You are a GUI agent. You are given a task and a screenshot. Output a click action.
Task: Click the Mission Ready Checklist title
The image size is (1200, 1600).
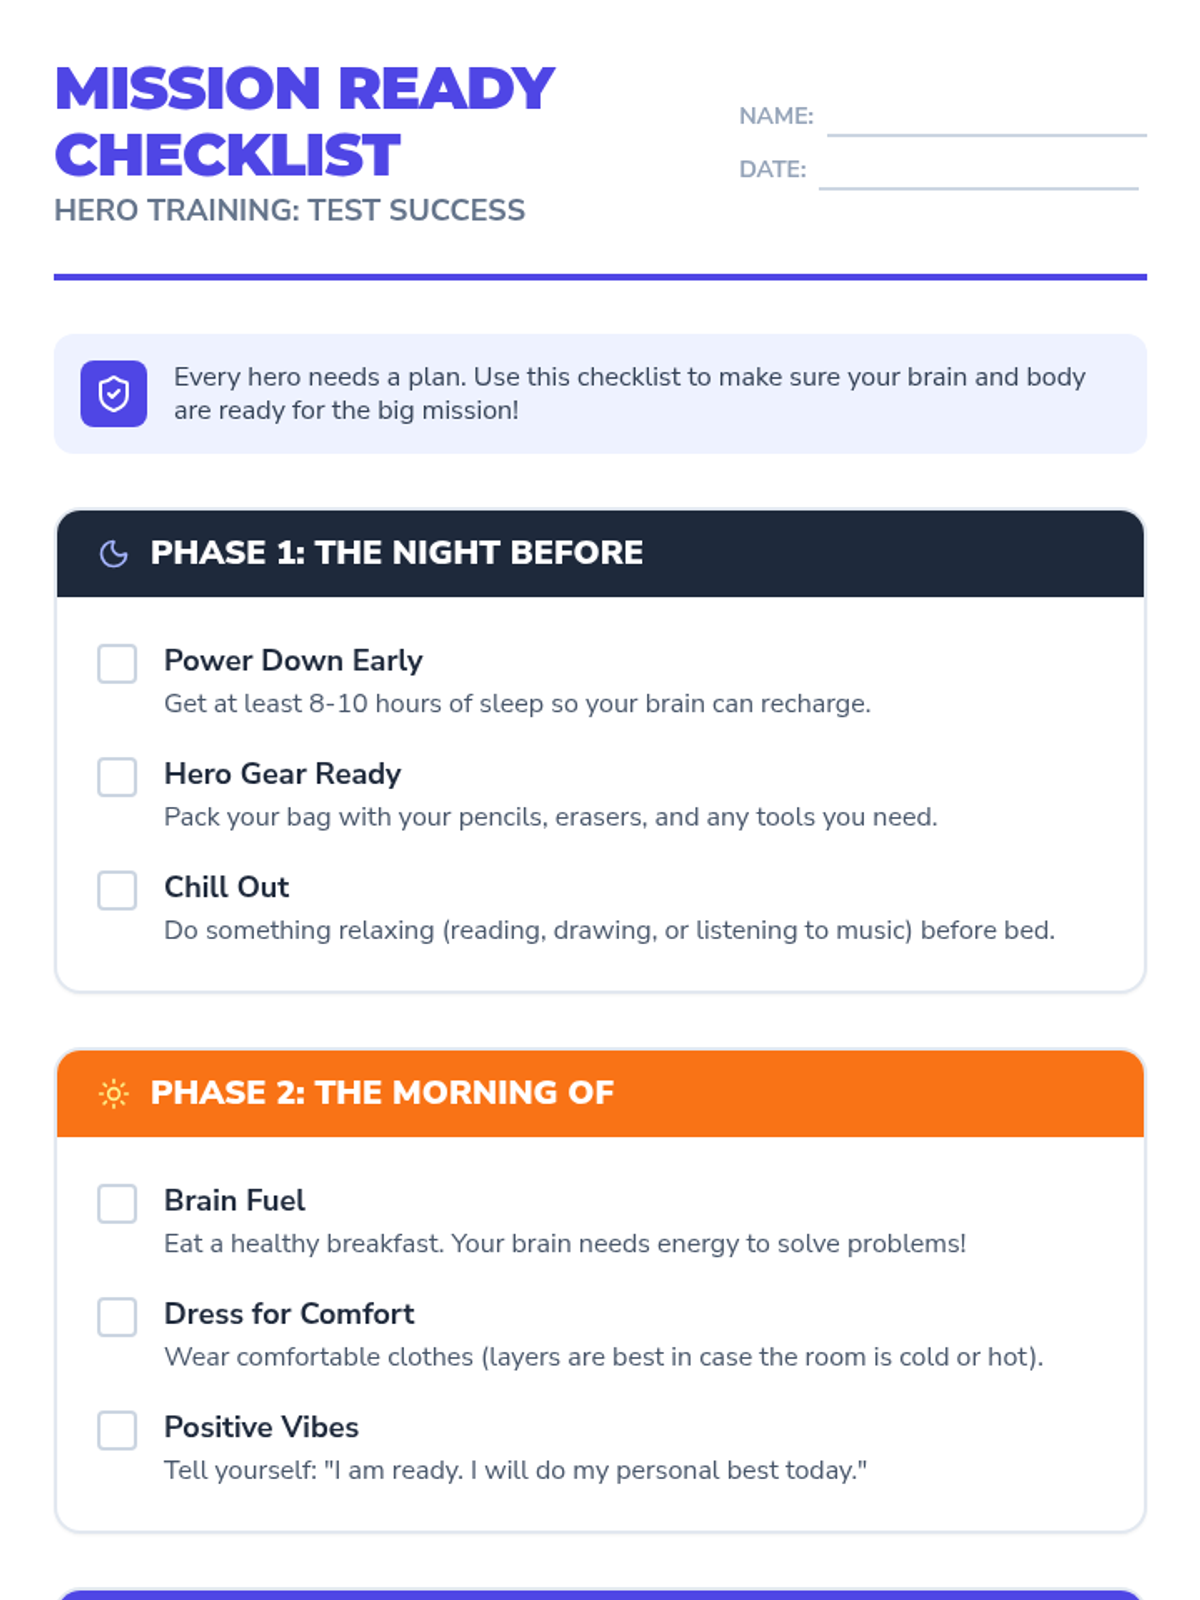[304, 121]
